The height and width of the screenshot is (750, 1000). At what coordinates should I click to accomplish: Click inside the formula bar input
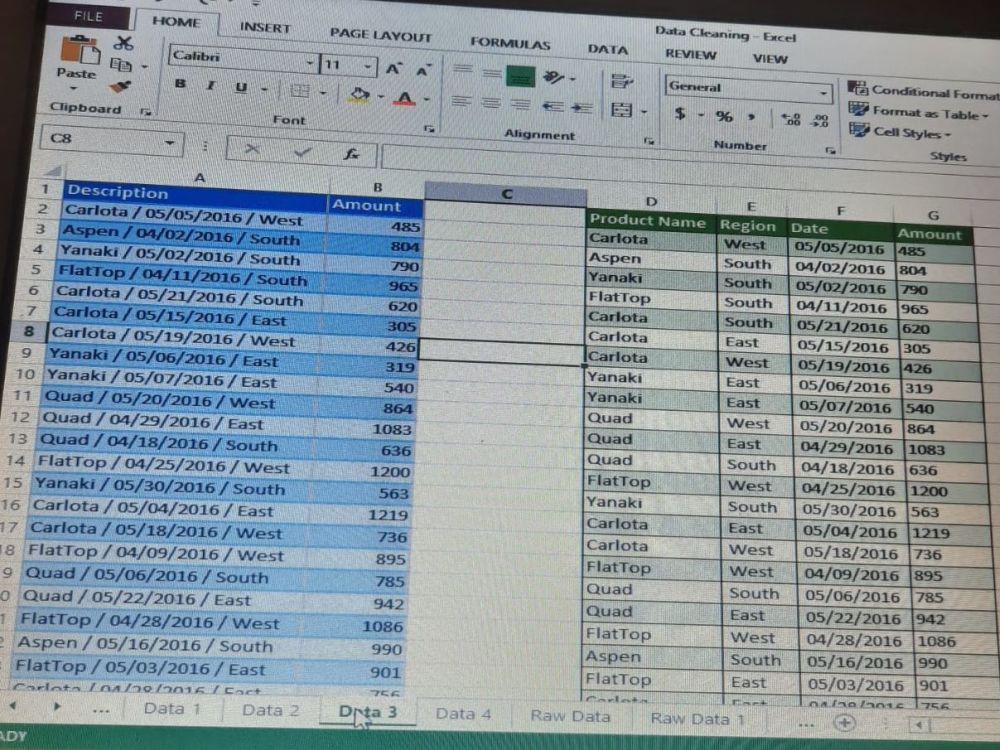[x=689, y=165]
